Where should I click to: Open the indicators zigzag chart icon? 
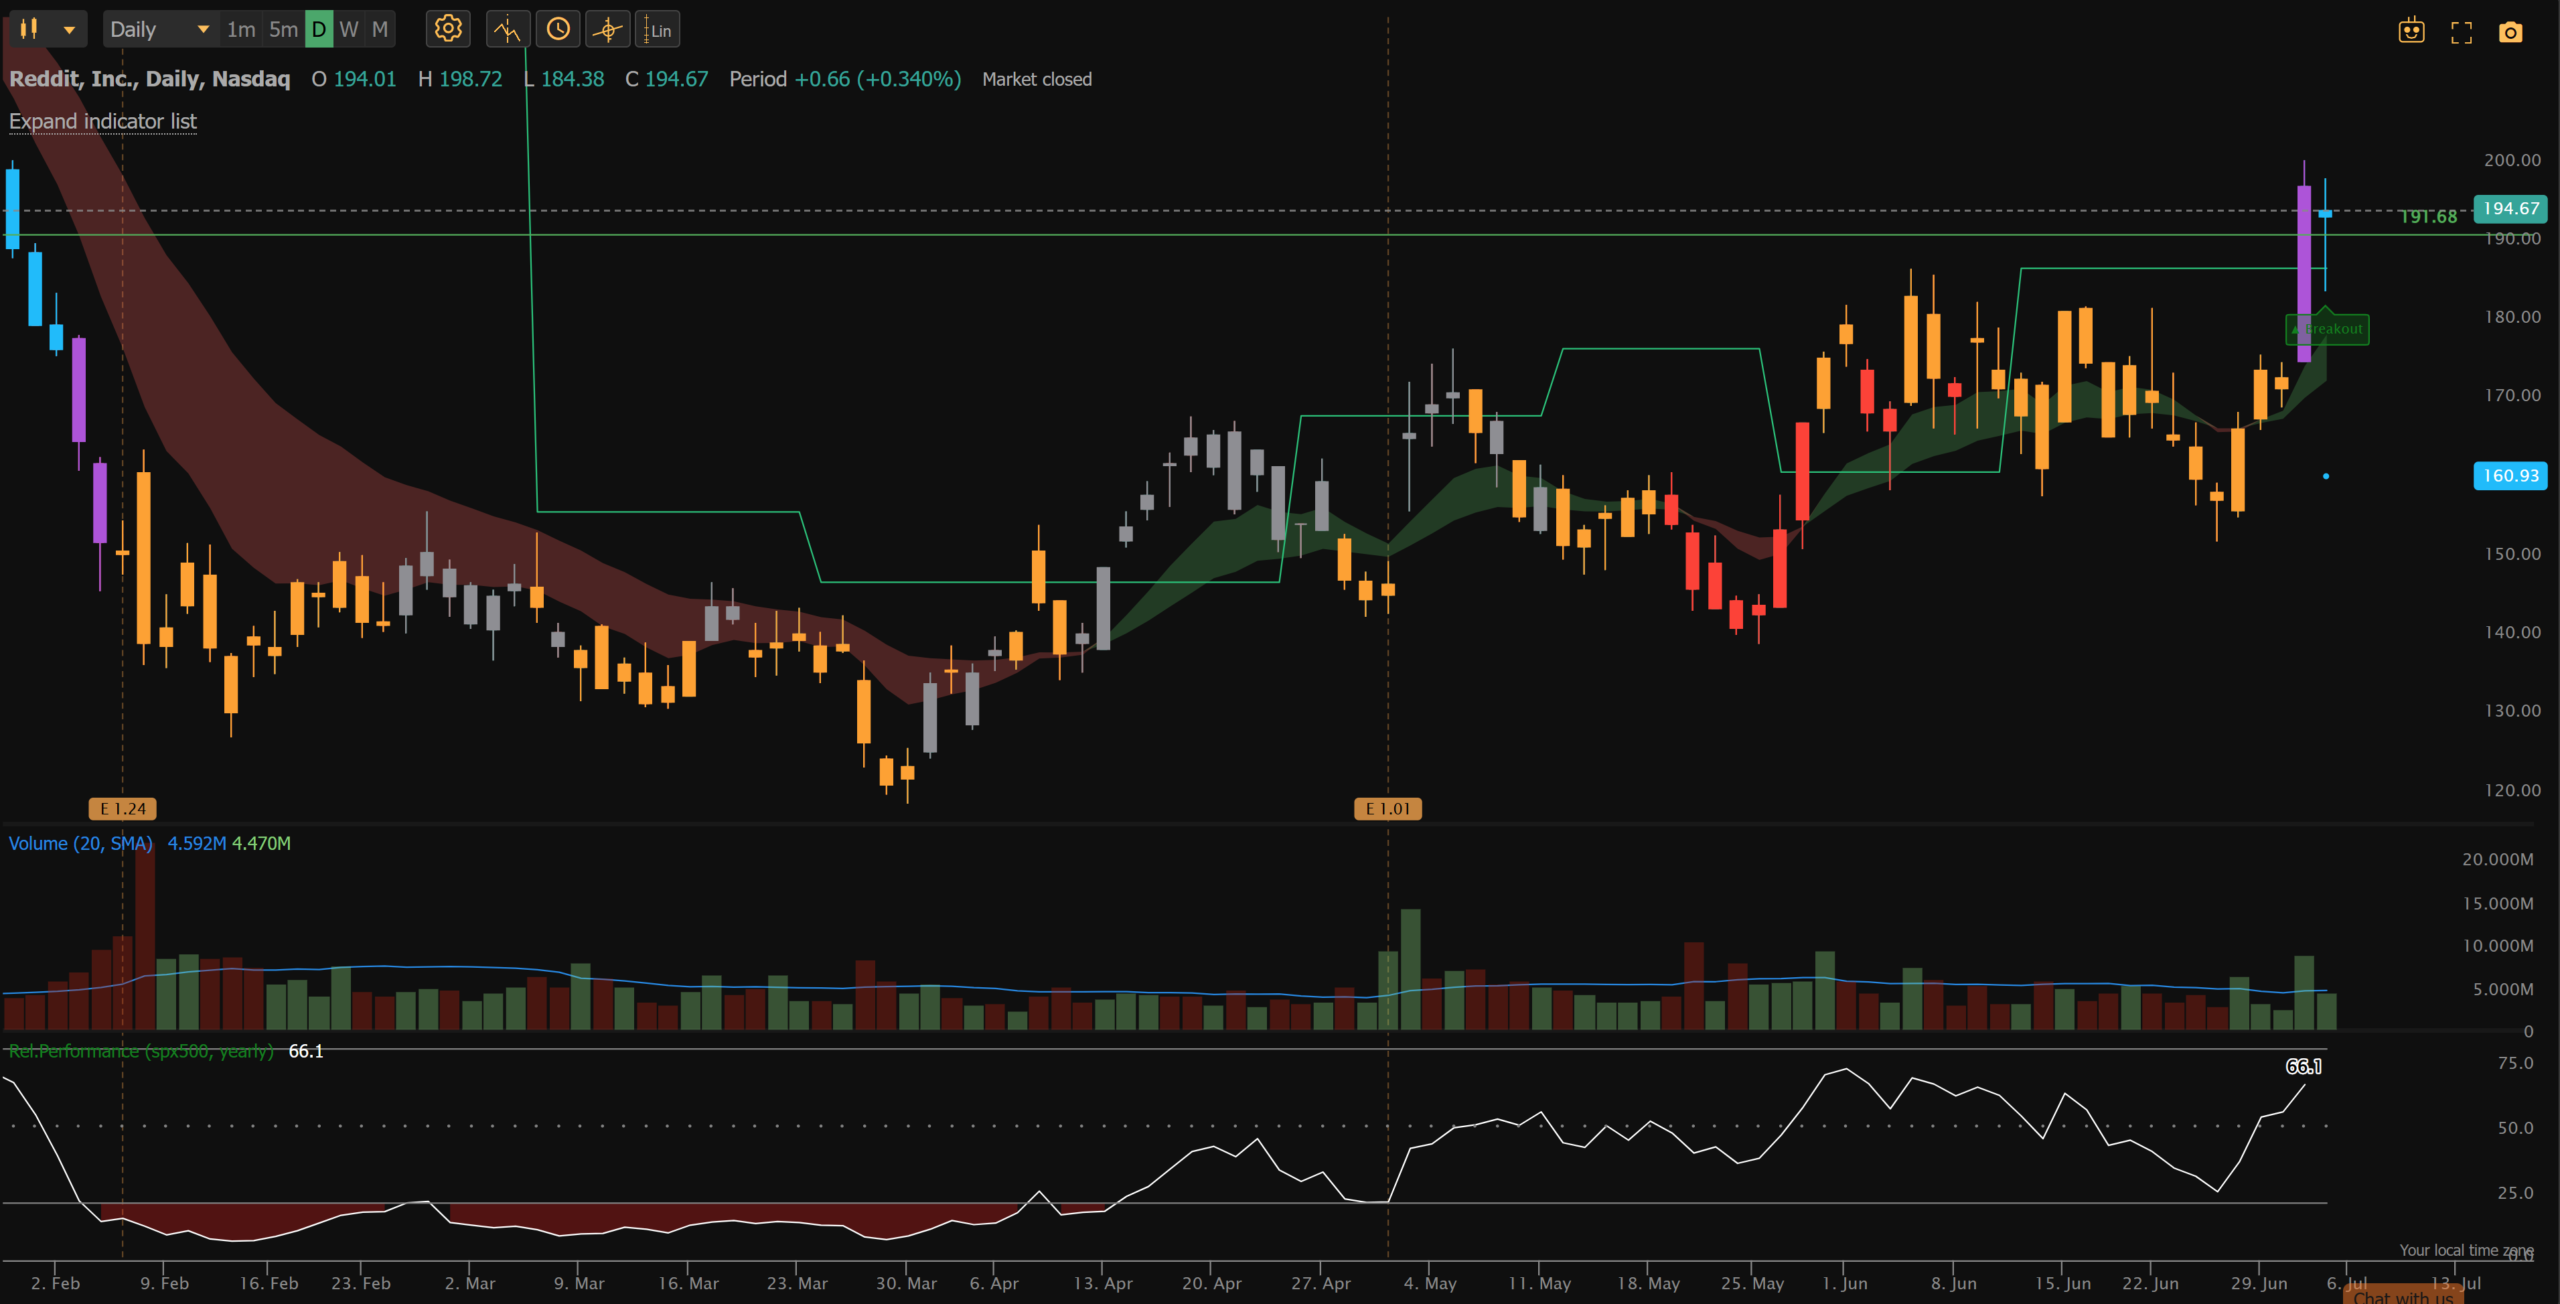(x=508, y=30)
